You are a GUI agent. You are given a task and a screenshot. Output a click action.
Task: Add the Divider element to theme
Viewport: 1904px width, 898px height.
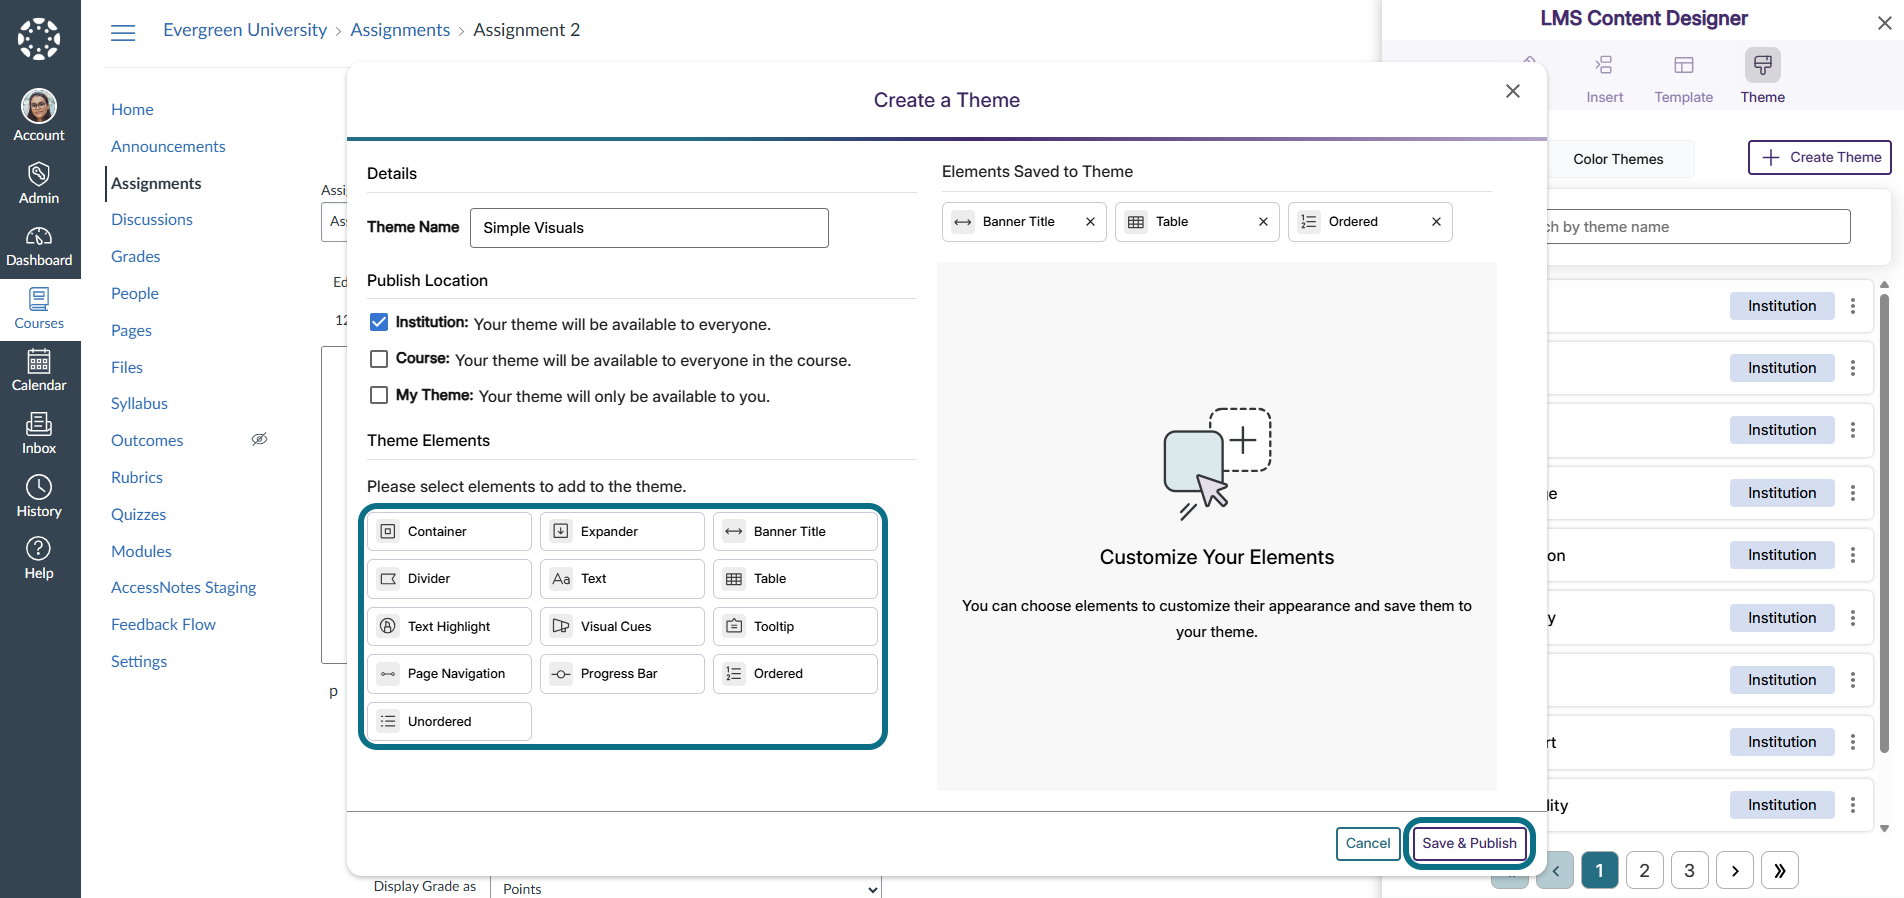(449, 578)
